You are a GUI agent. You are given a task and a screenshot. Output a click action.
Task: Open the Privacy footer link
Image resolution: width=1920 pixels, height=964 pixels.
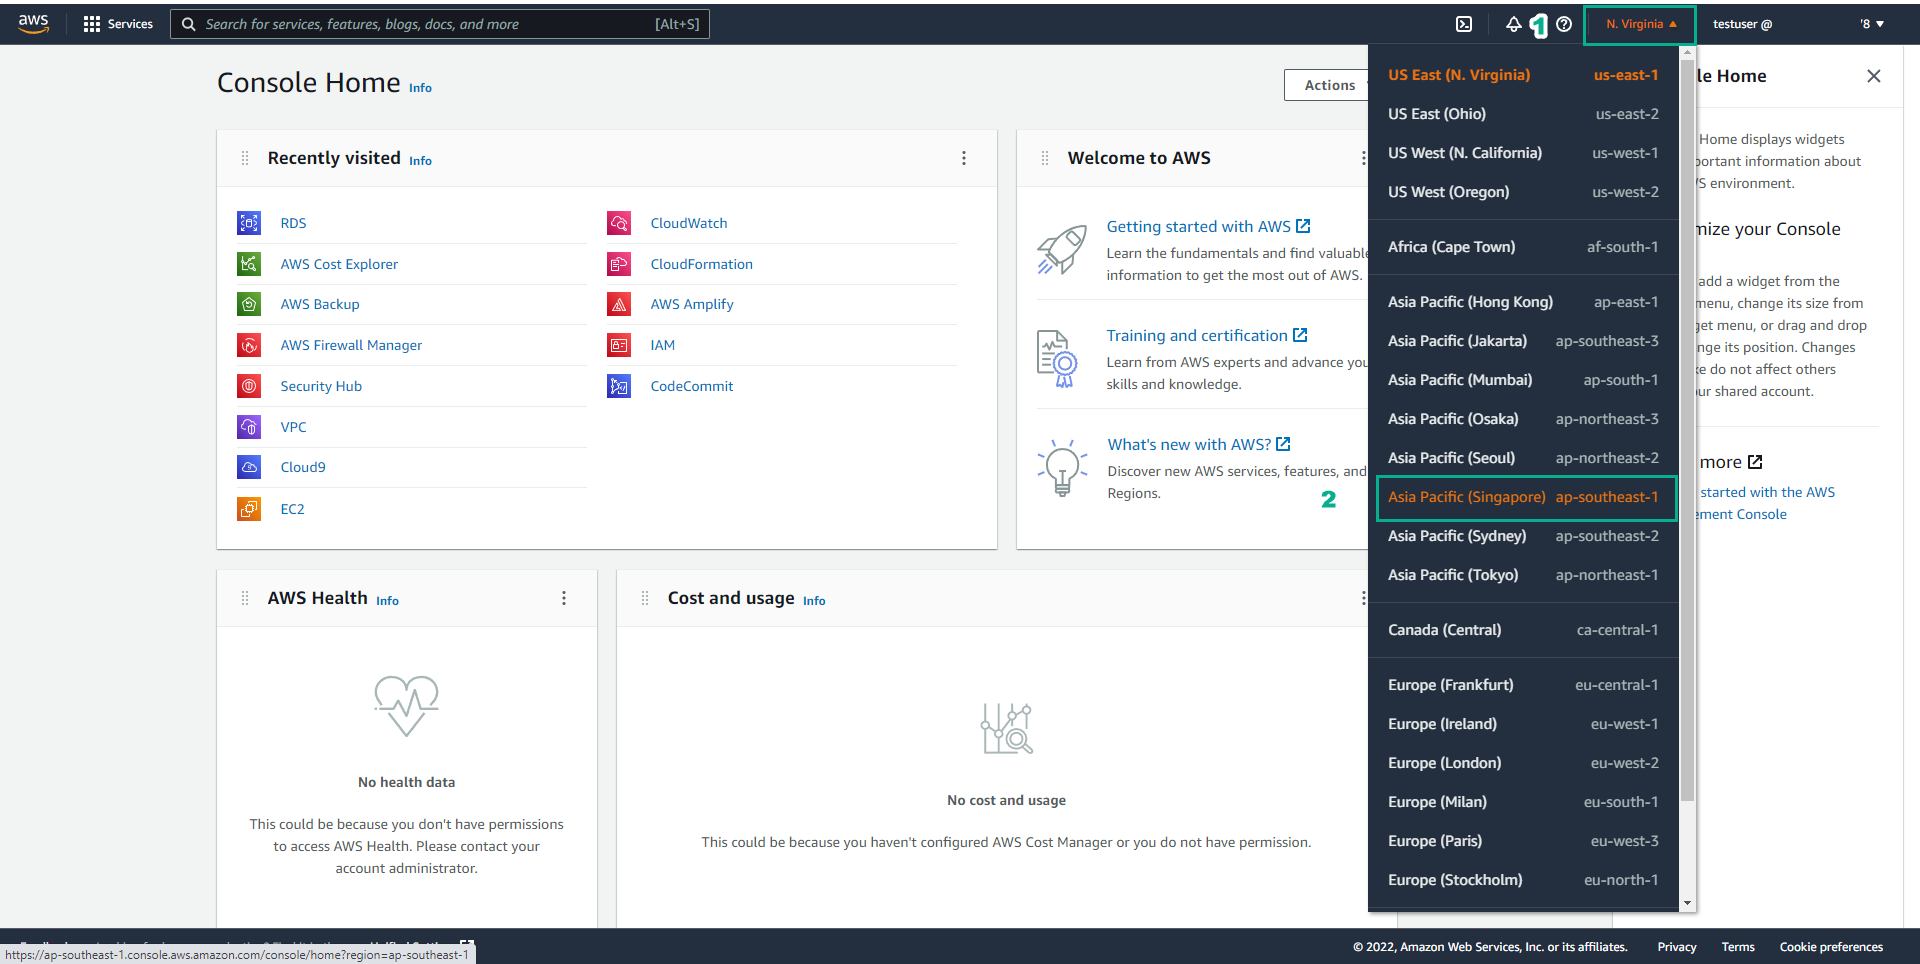pyautogui.click(x=1677, y=947)
